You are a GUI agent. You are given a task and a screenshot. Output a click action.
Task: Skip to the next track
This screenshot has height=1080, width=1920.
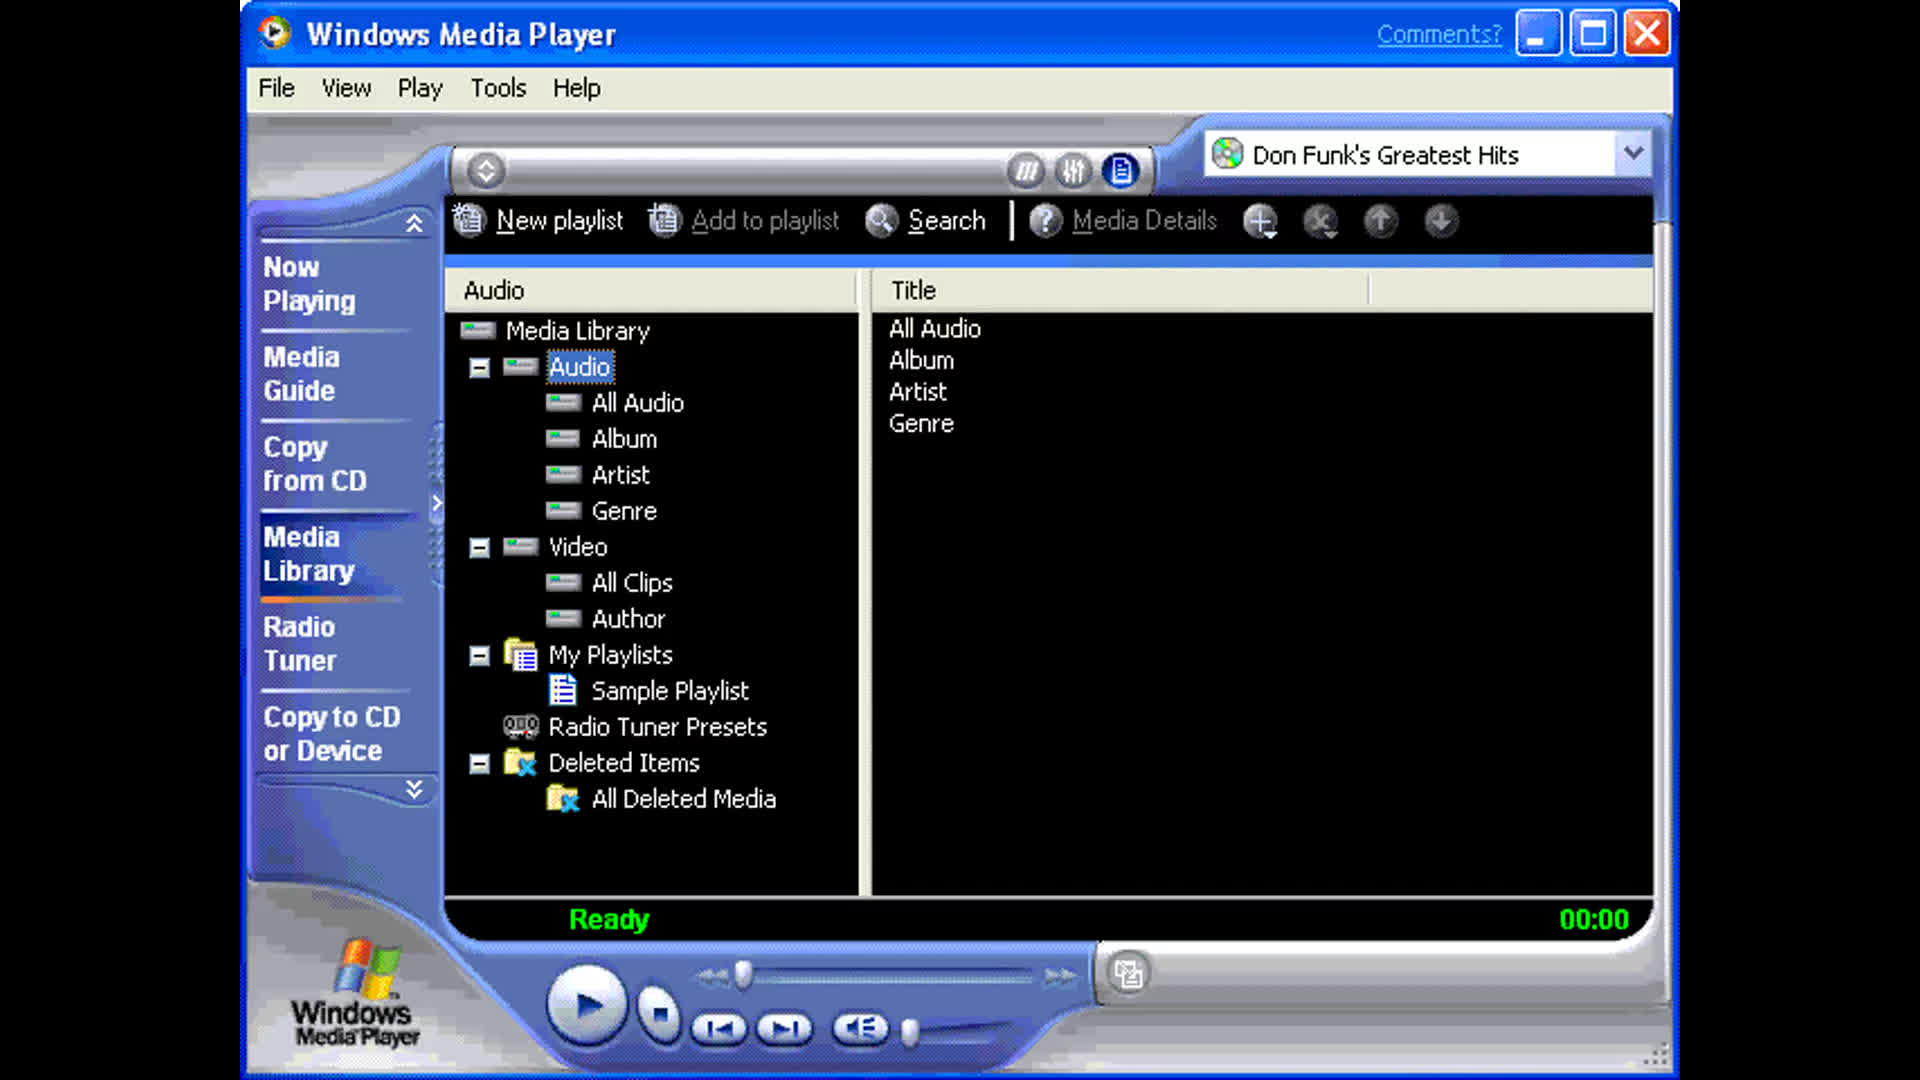784,1028
